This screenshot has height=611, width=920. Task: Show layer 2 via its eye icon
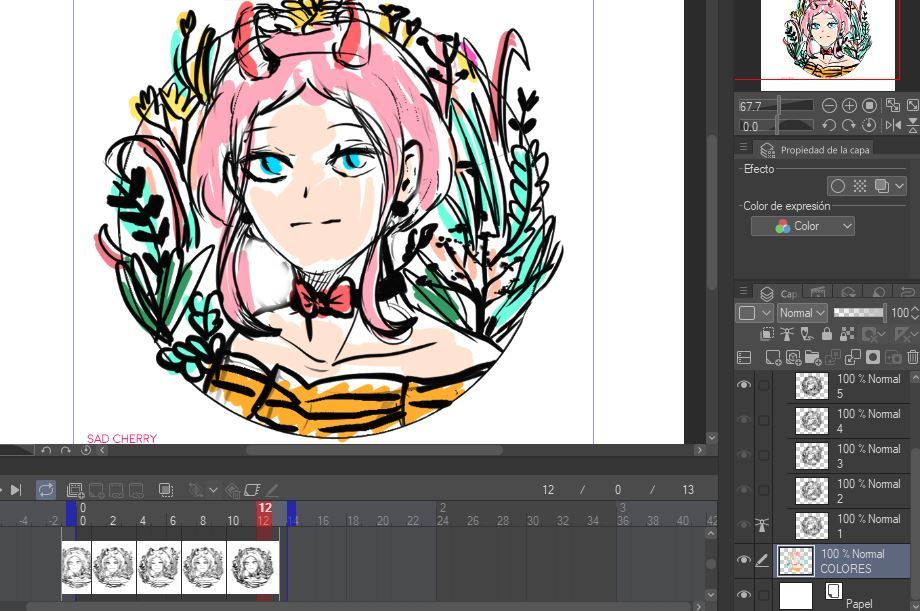point(744,490)
